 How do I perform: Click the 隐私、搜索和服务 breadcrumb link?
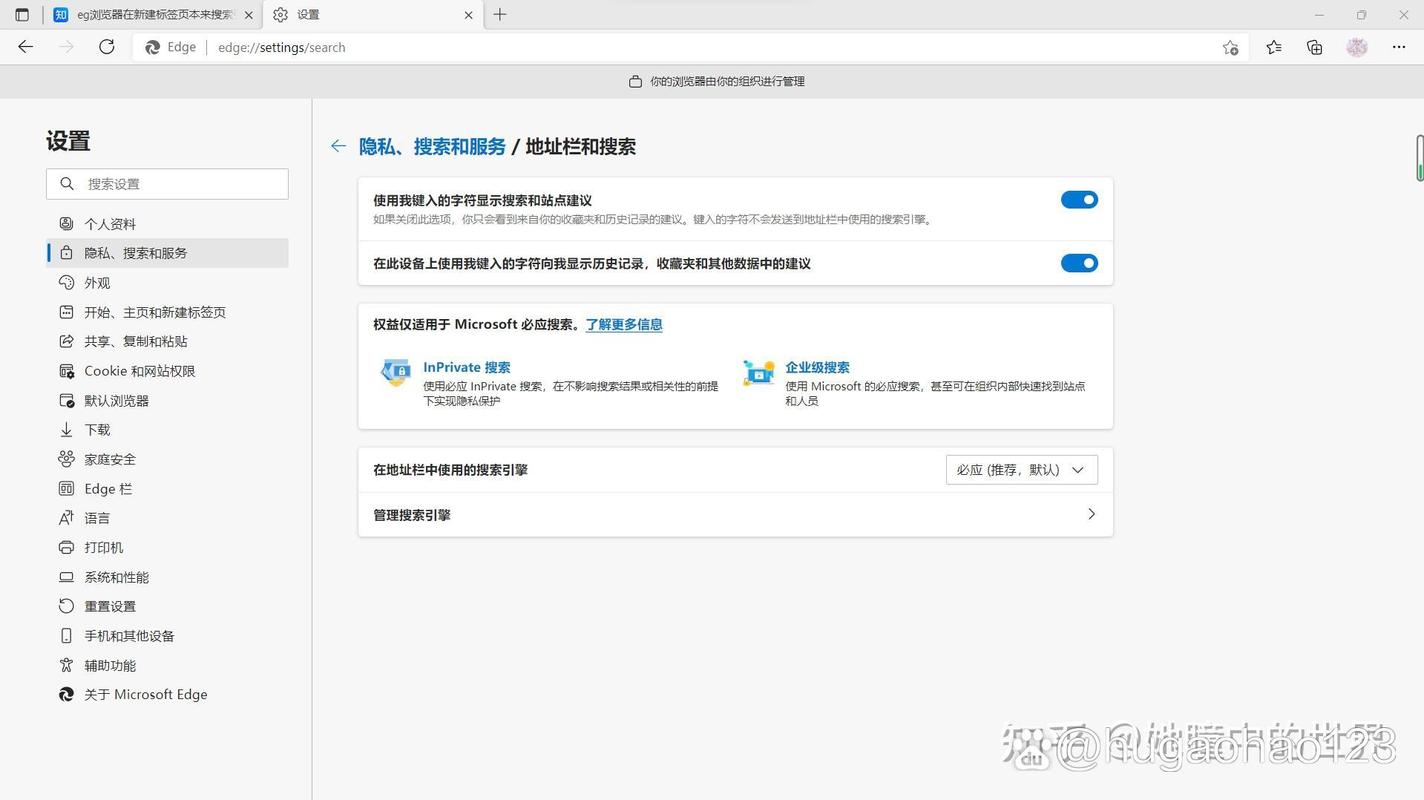click(x=432, y=146)
